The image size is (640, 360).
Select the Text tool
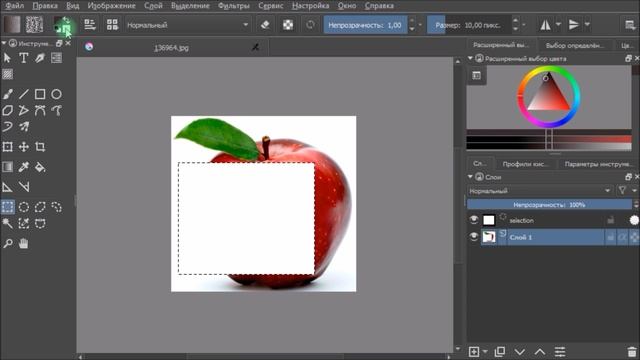(24, 58)
